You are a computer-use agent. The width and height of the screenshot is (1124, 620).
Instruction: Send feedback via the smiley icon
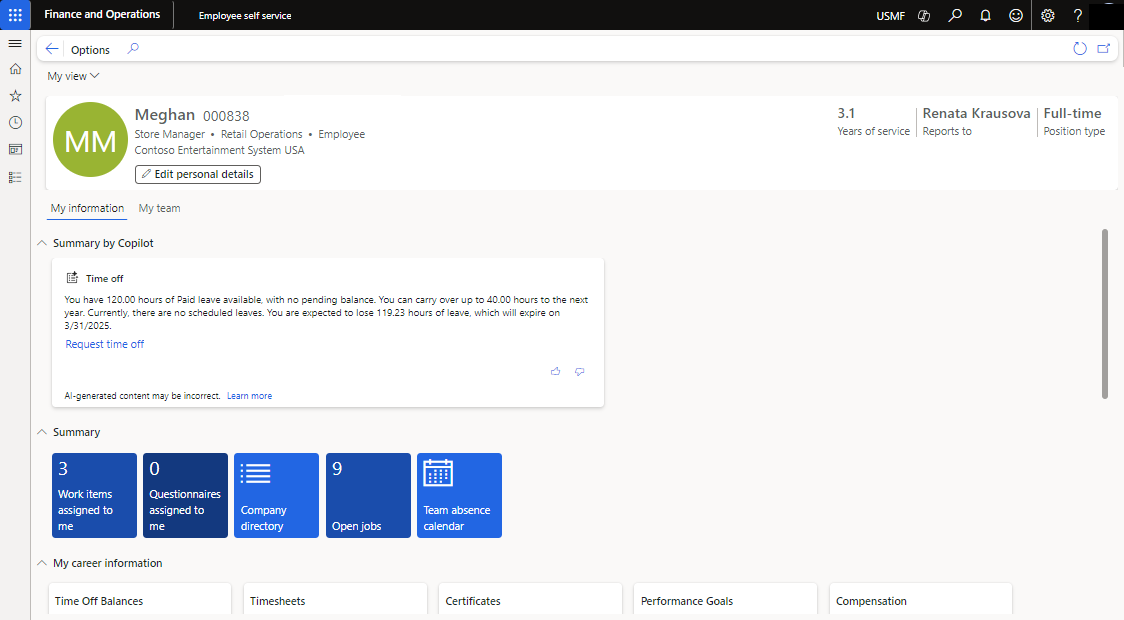[1015, 15]
